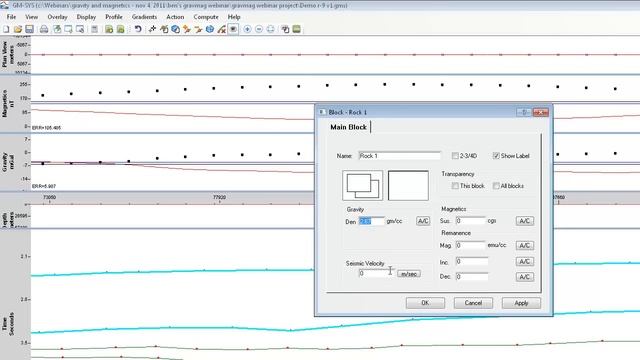Check All blocks transparency option
The height and width of the screenshot is (360, 640).
coord(496,186)
